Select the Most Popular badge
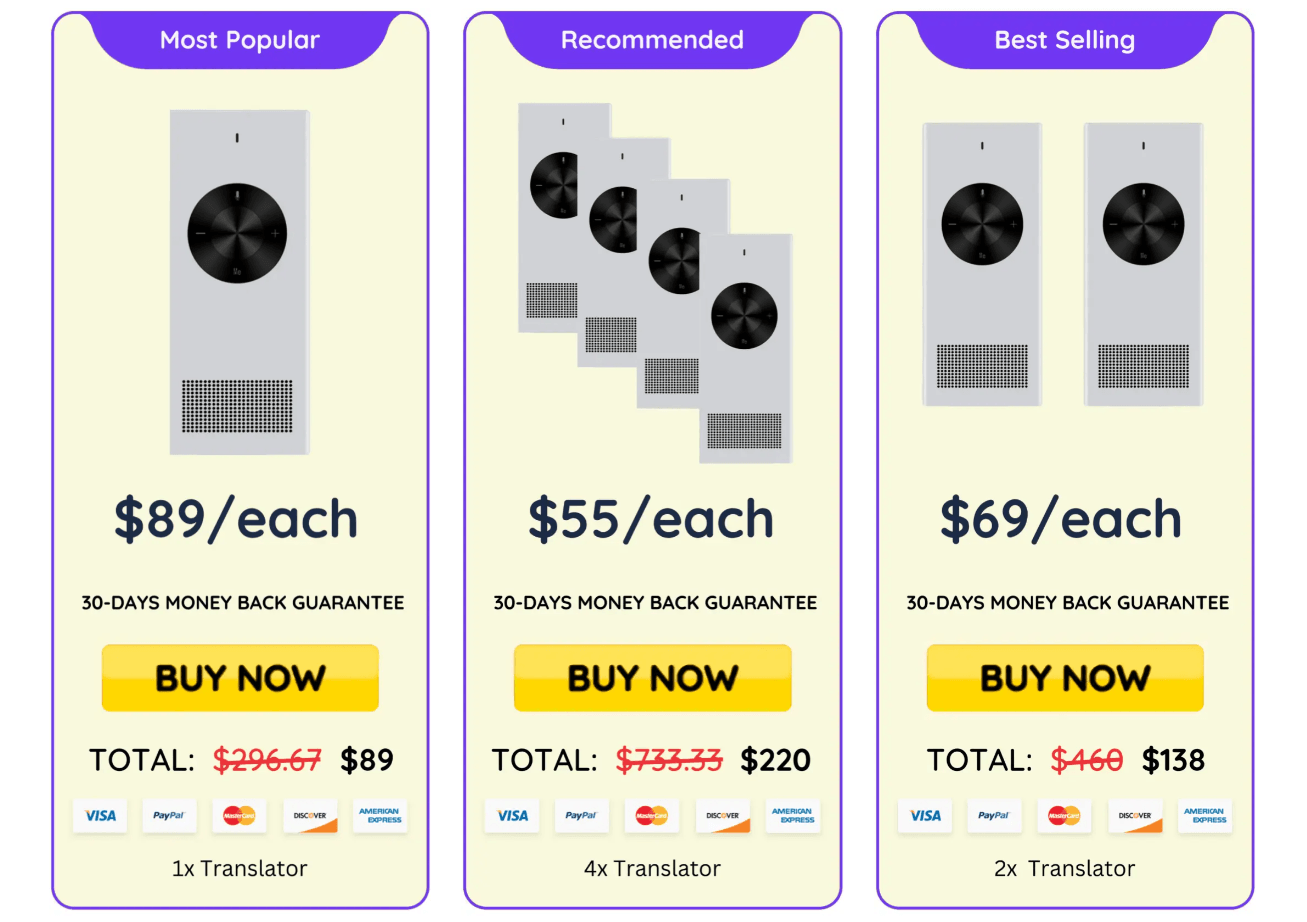This screenshot has width=1307, height=922. tap(240, 41)
